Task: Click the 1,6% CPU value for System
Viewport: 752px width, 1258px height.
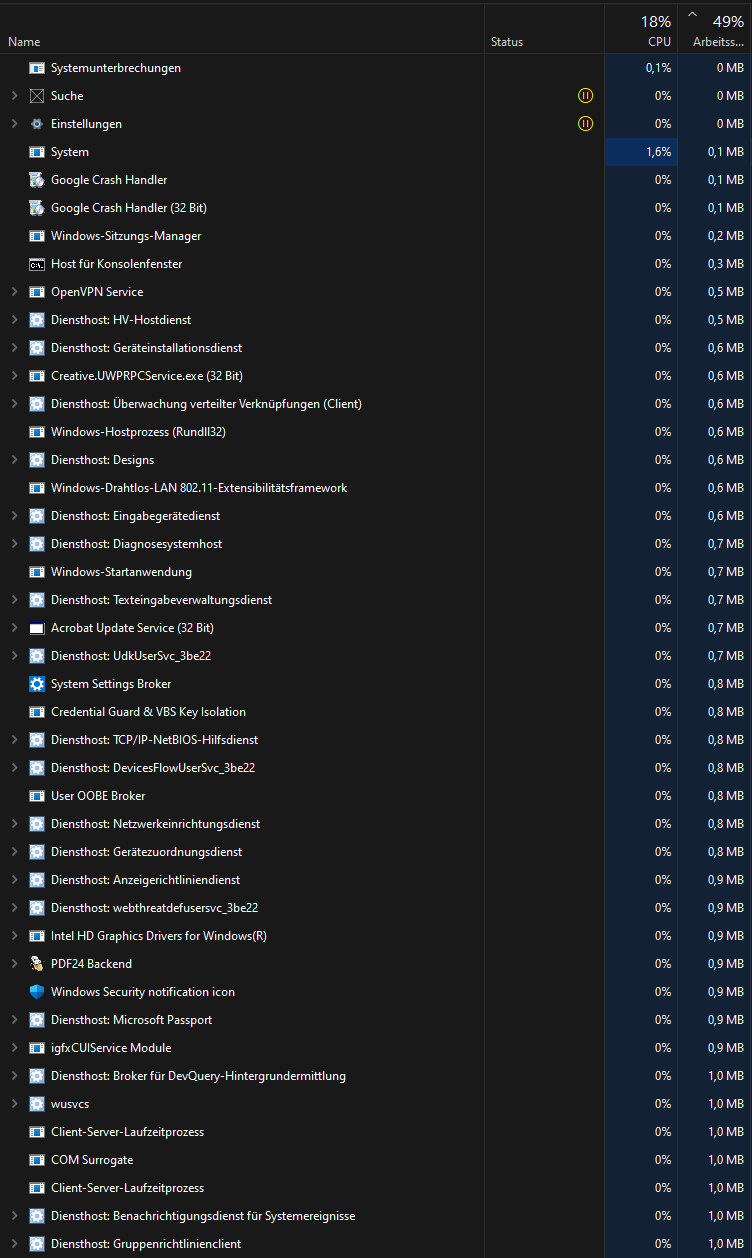Action: click(x=658, y=152)
